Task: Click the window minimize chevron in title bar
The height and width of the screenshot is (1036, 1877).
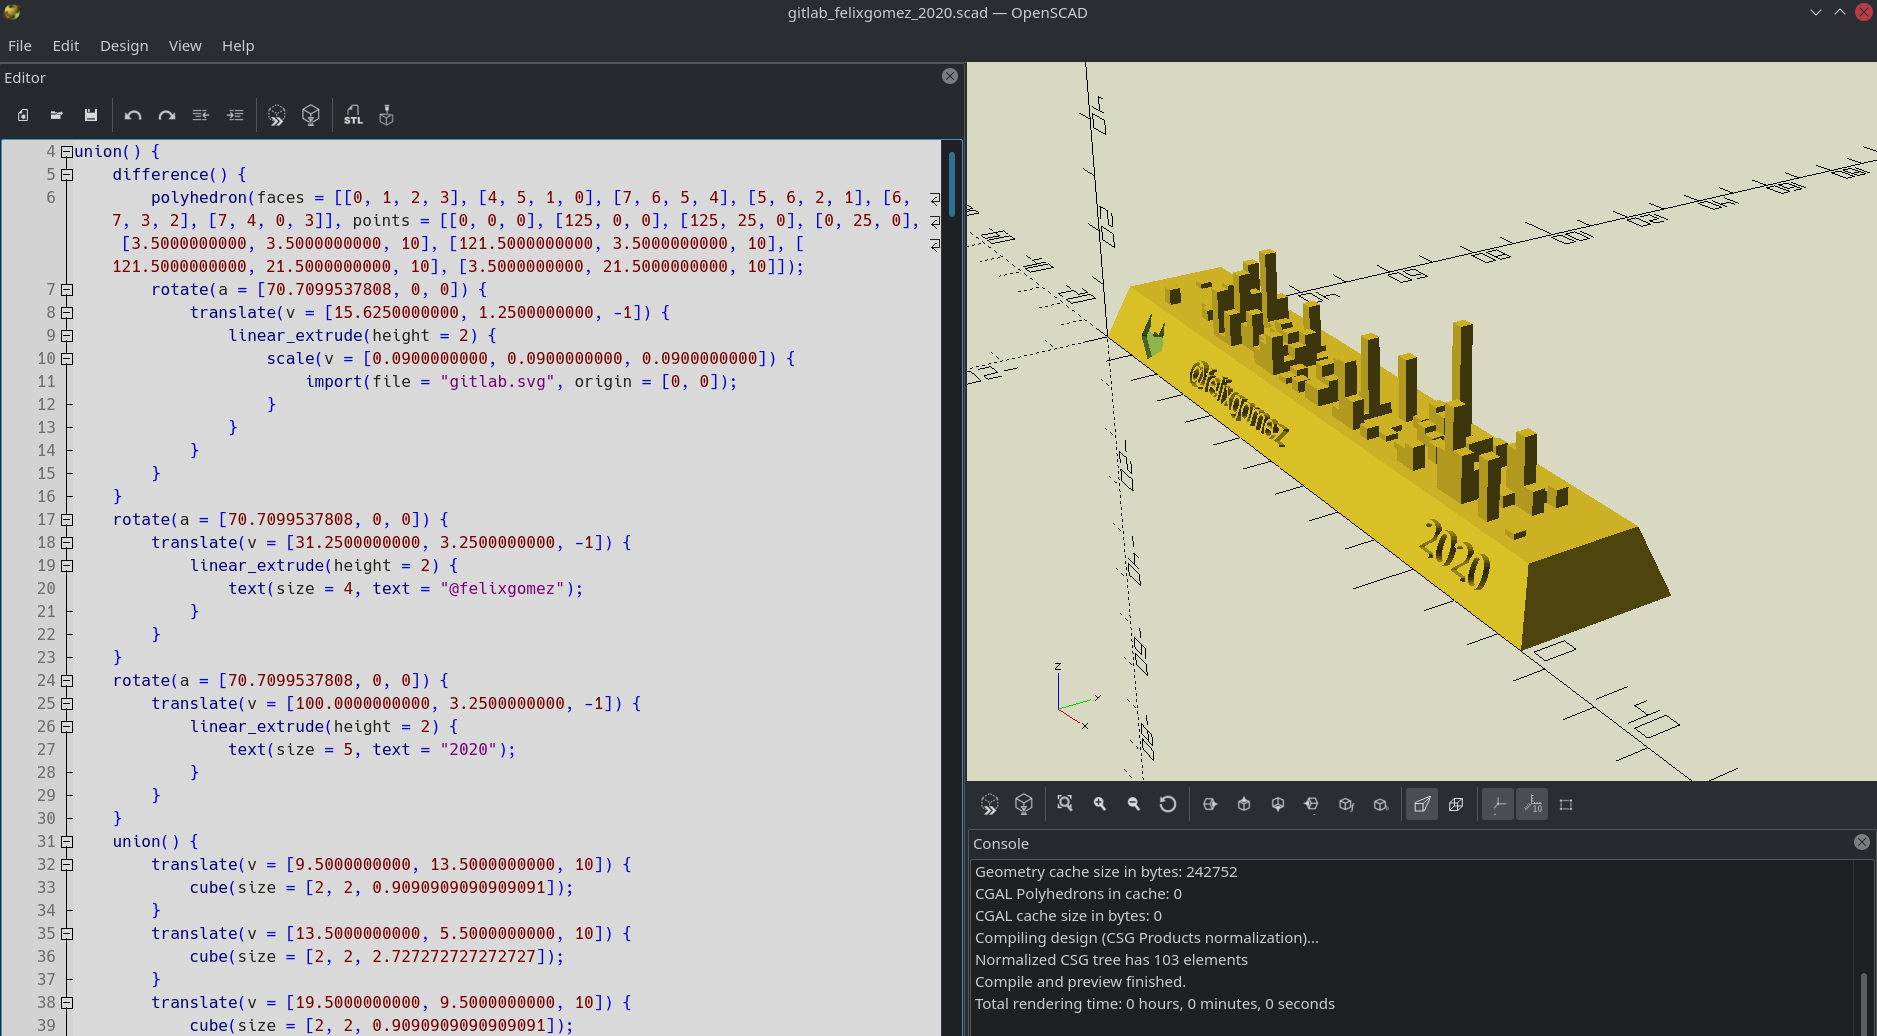Action: point(1816,13)
